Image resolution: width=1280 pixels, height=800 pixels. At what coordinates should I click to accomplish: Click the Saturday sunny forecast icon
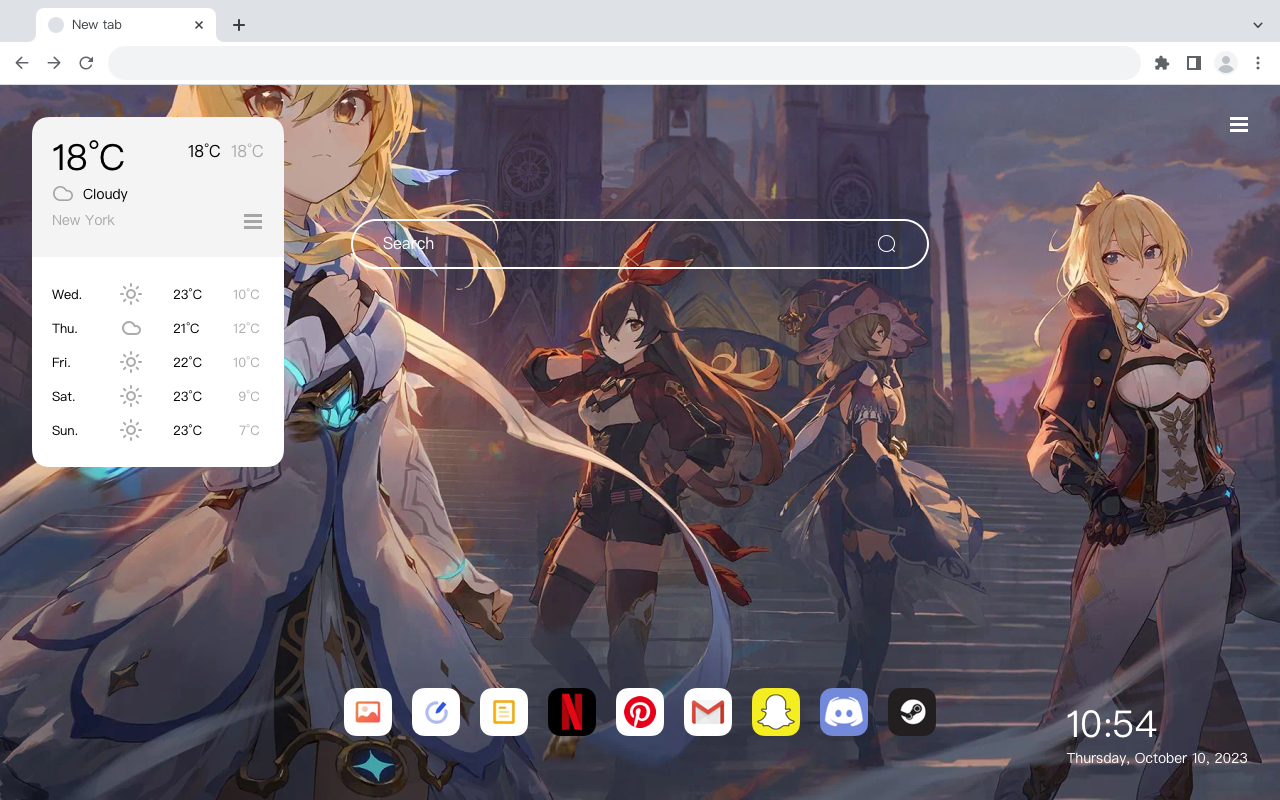(131, 396)
